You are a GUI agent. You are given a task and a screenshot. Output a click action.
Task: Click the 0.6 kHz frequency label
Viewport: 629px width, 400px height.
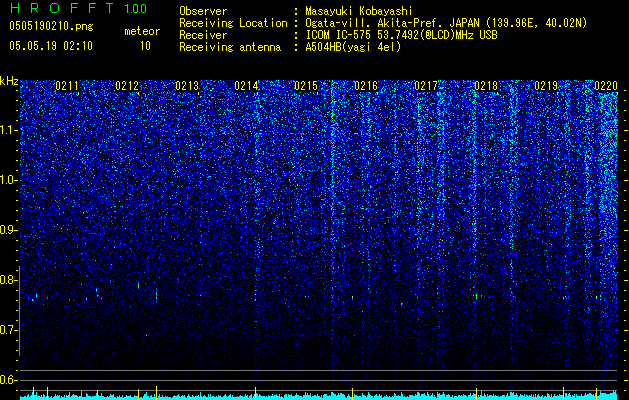click(8, 380)
